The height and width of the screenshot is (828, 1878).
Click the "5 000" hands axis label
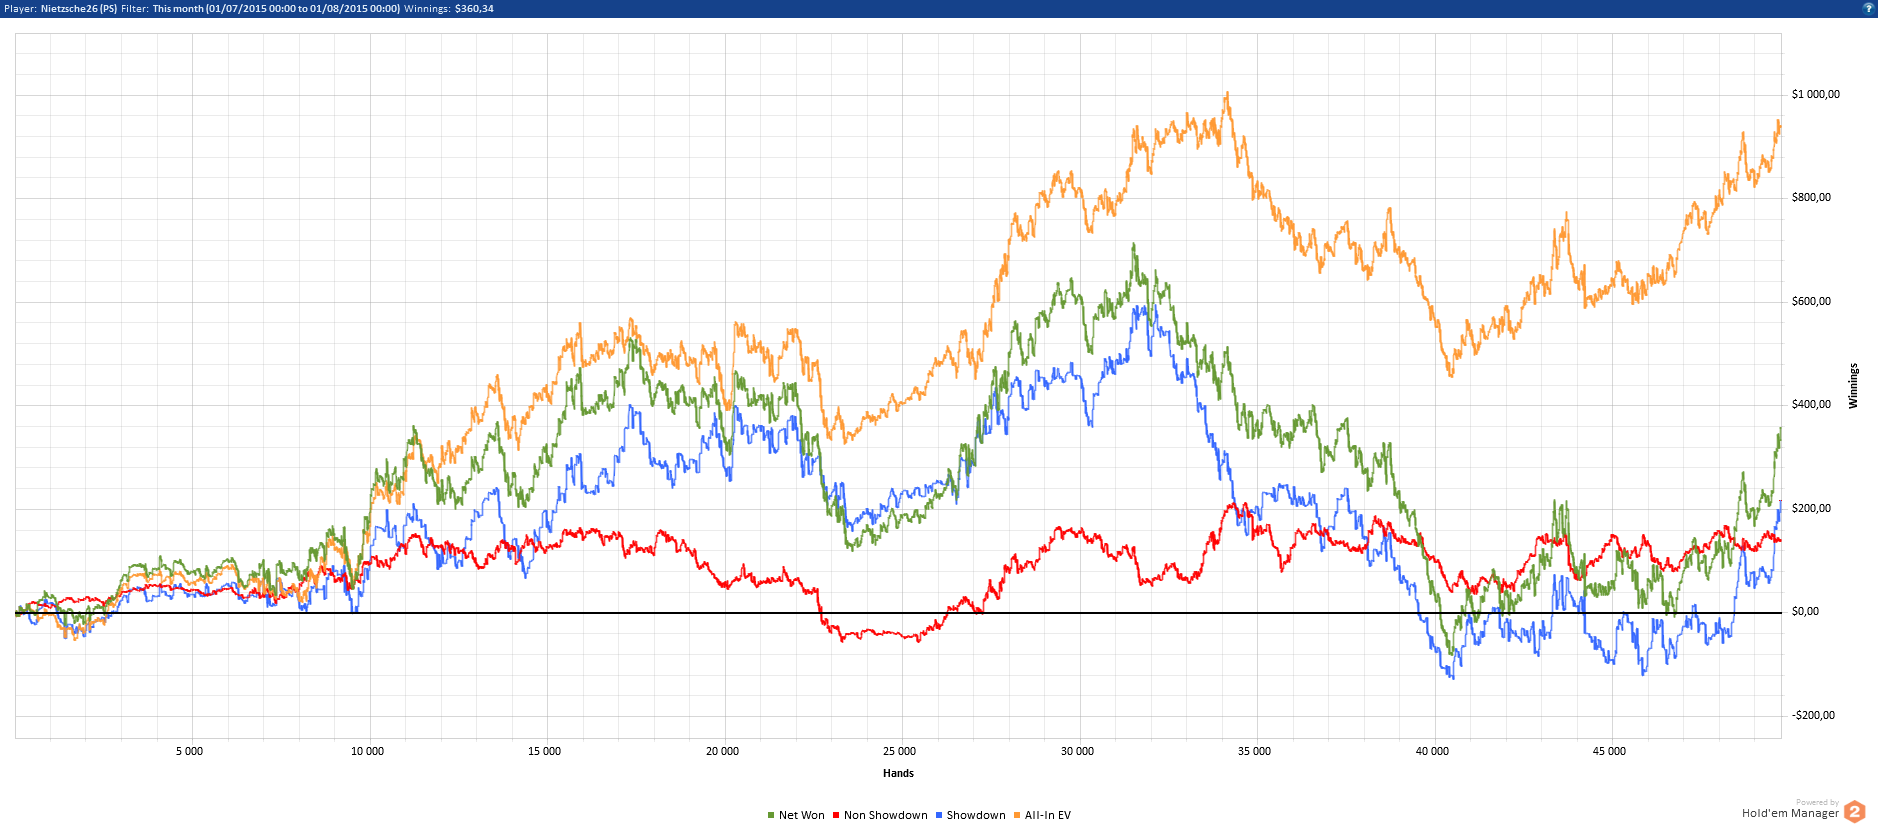[x=189, y=751]
